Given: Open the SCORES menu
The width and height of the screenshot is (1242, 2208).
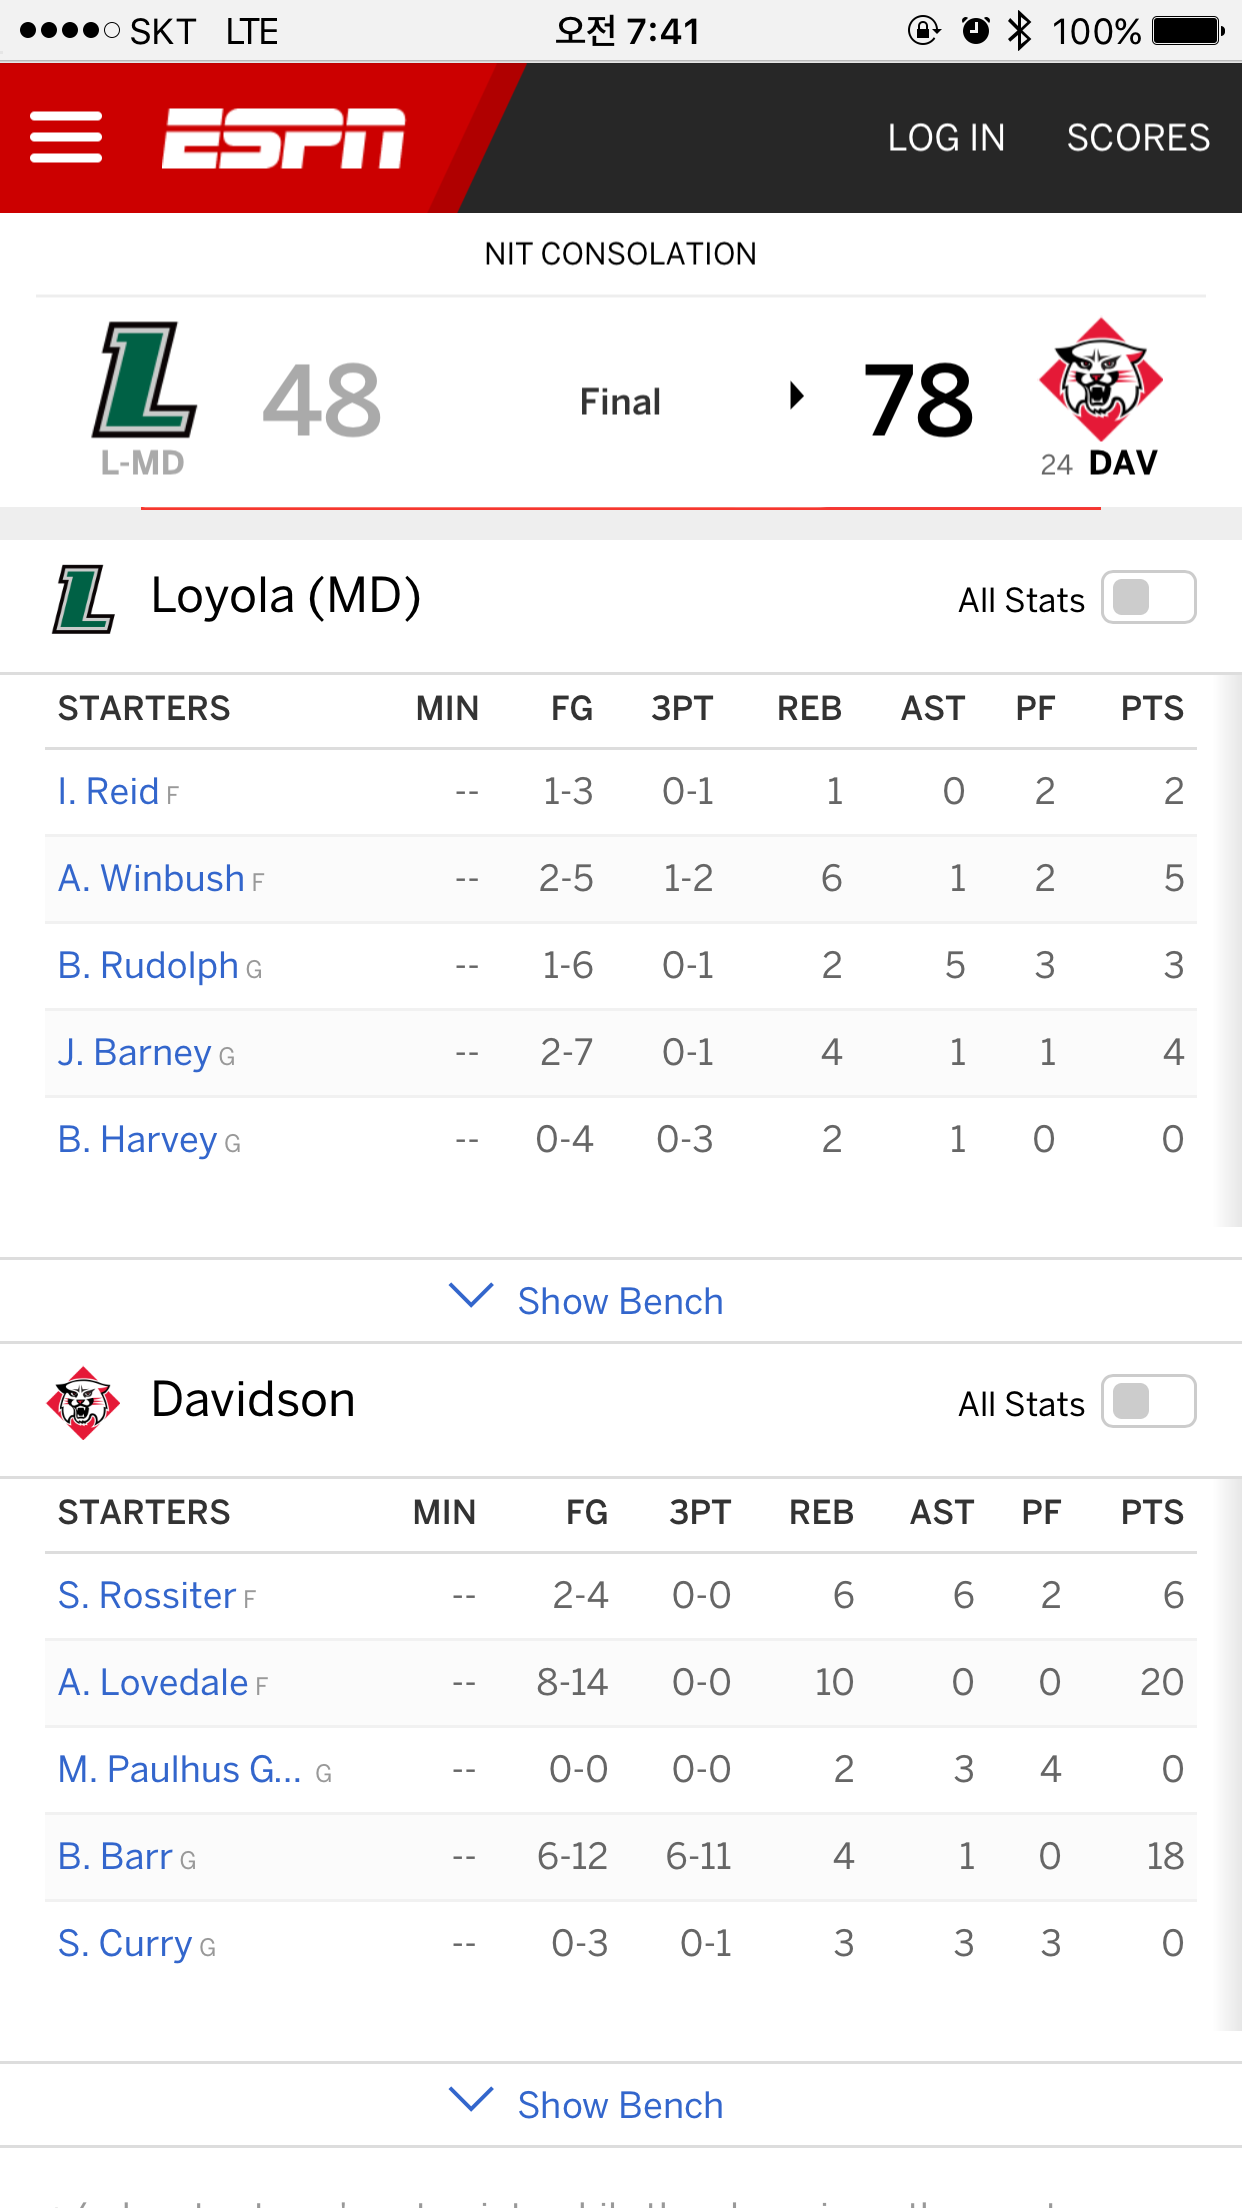Looking at the screenshot, I should click(x=1138, y=138).
